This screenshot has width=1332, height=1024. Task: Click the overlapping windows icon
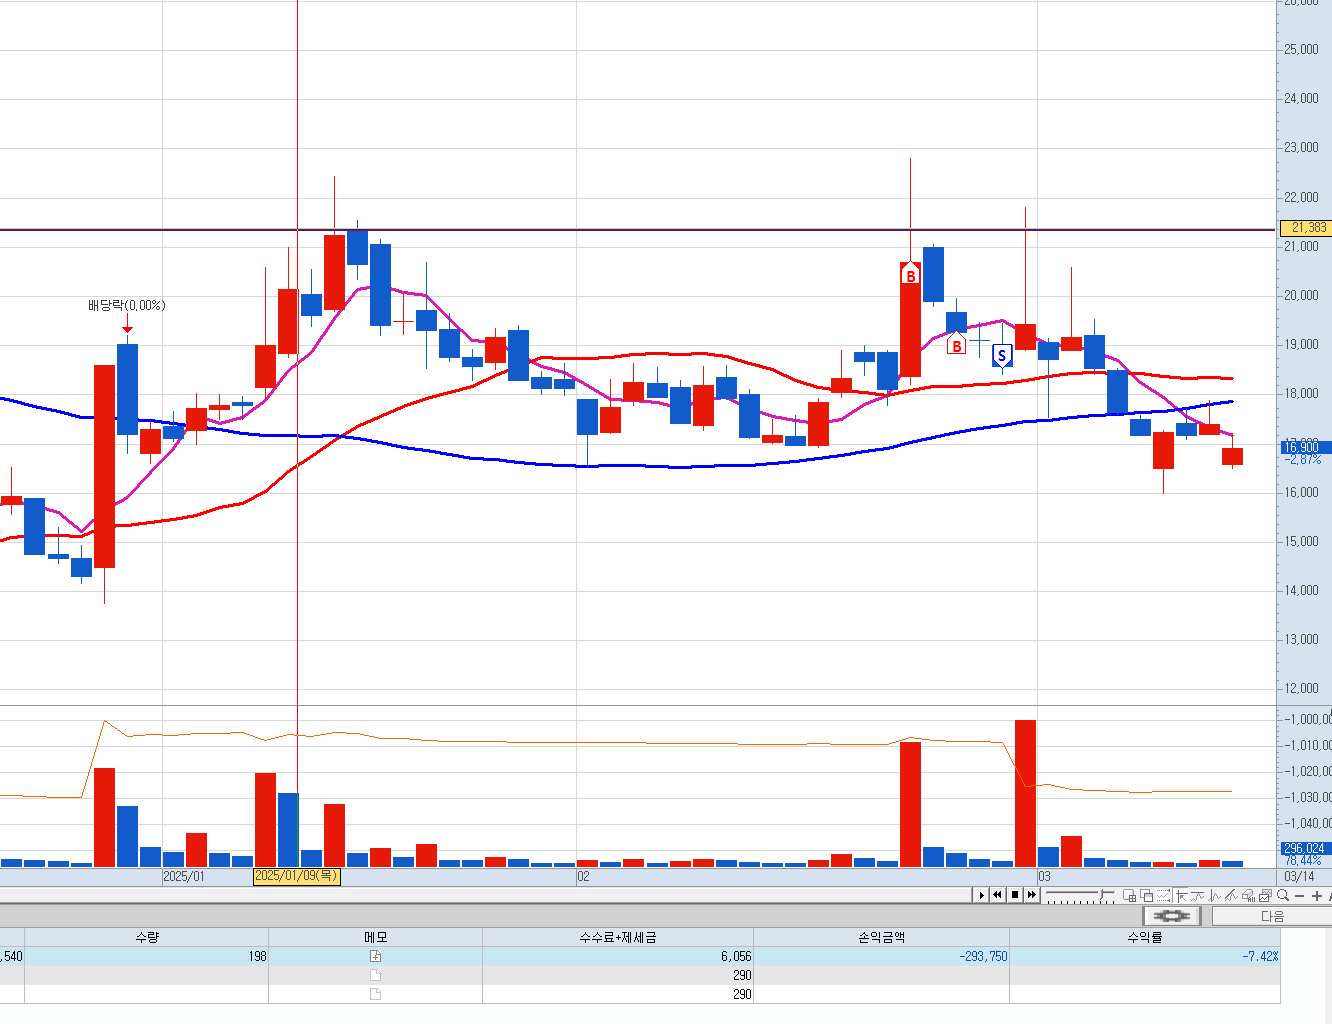[1147, 895]
